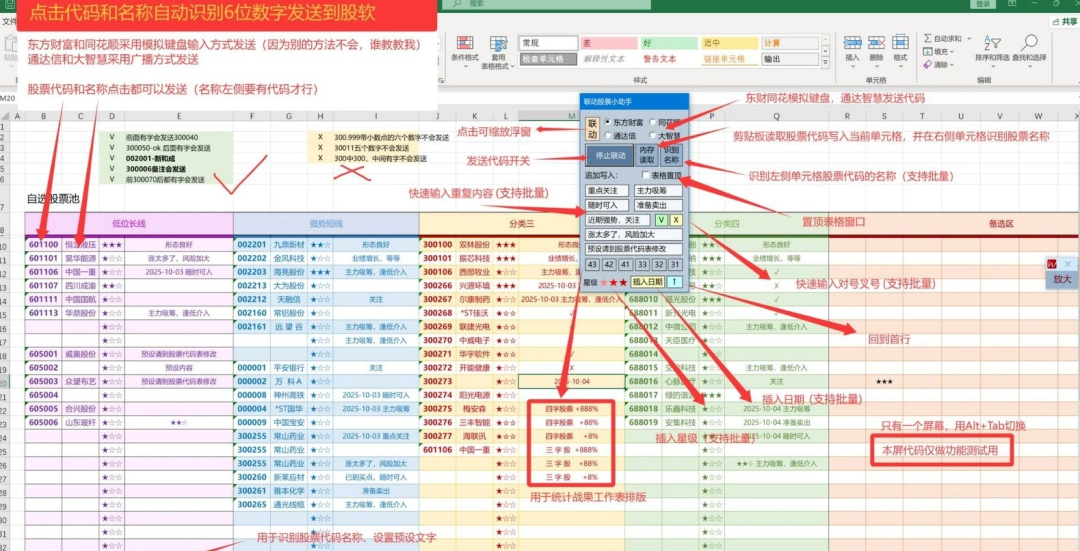Open the 文件 menu

click(x=8, y=22)
